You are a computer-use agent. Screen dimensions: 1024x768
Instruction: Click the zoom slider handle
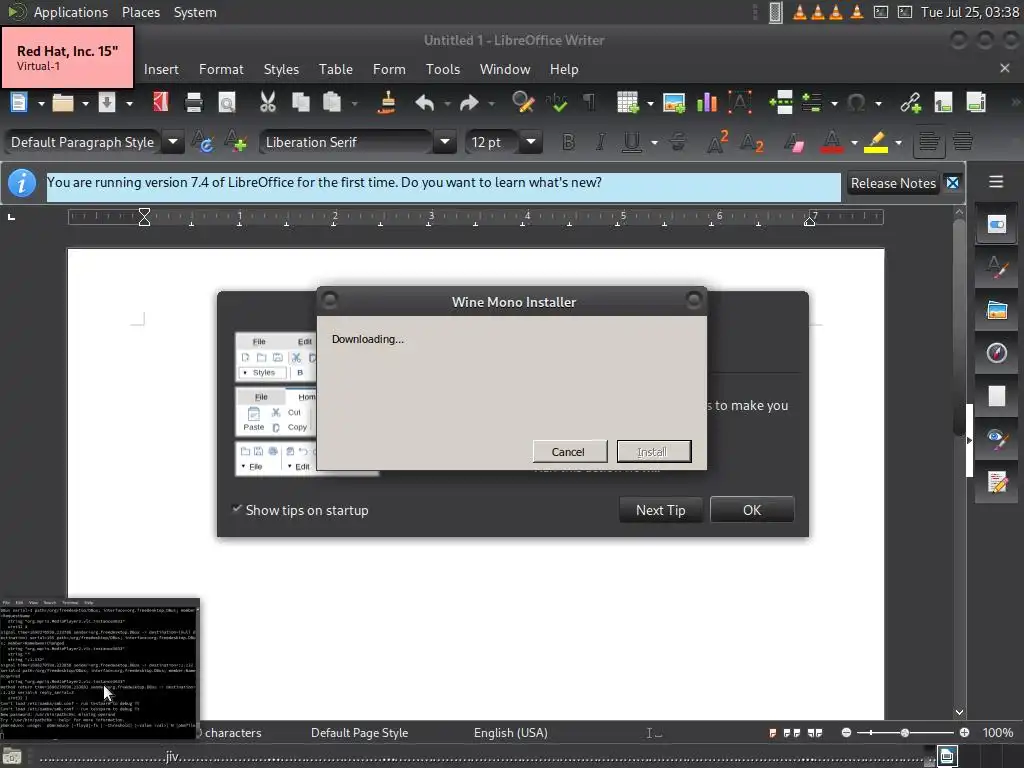[904, 733]
